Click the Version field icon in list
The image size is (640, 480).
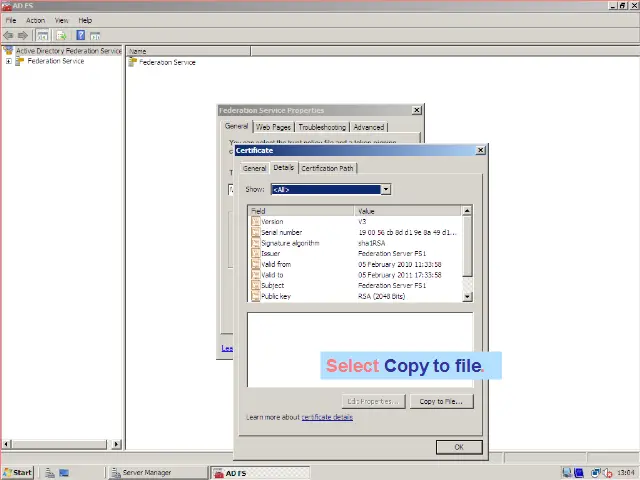[255, 222]
